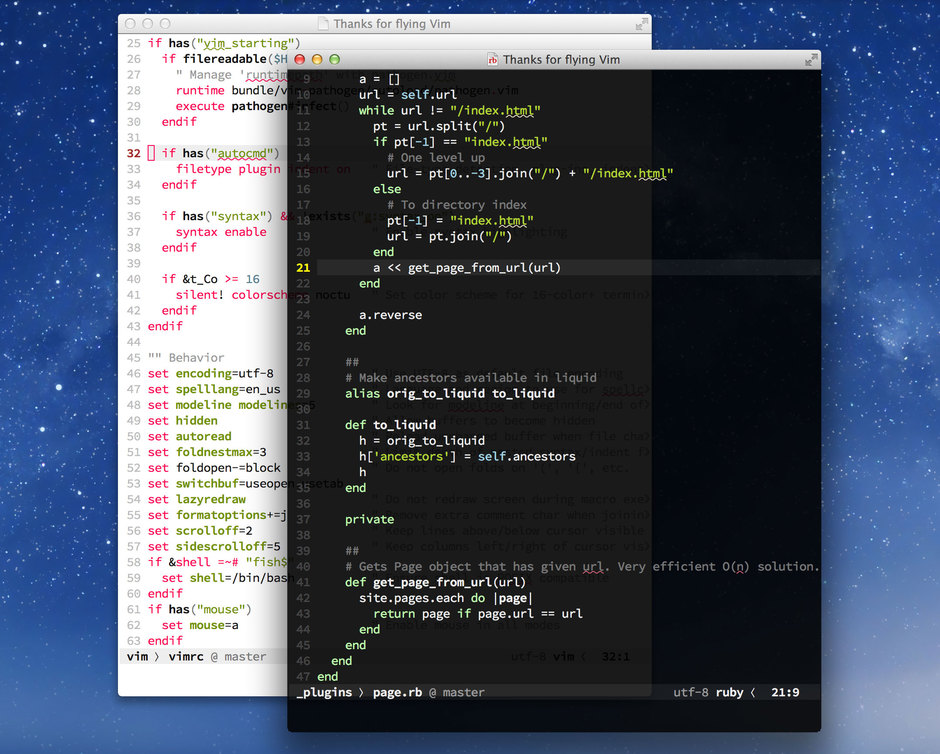The width and height of the screenshot is (940, 754).
Task: Click 'set encoding=utf-8' in vimrc window
Action: click(210, 373)
